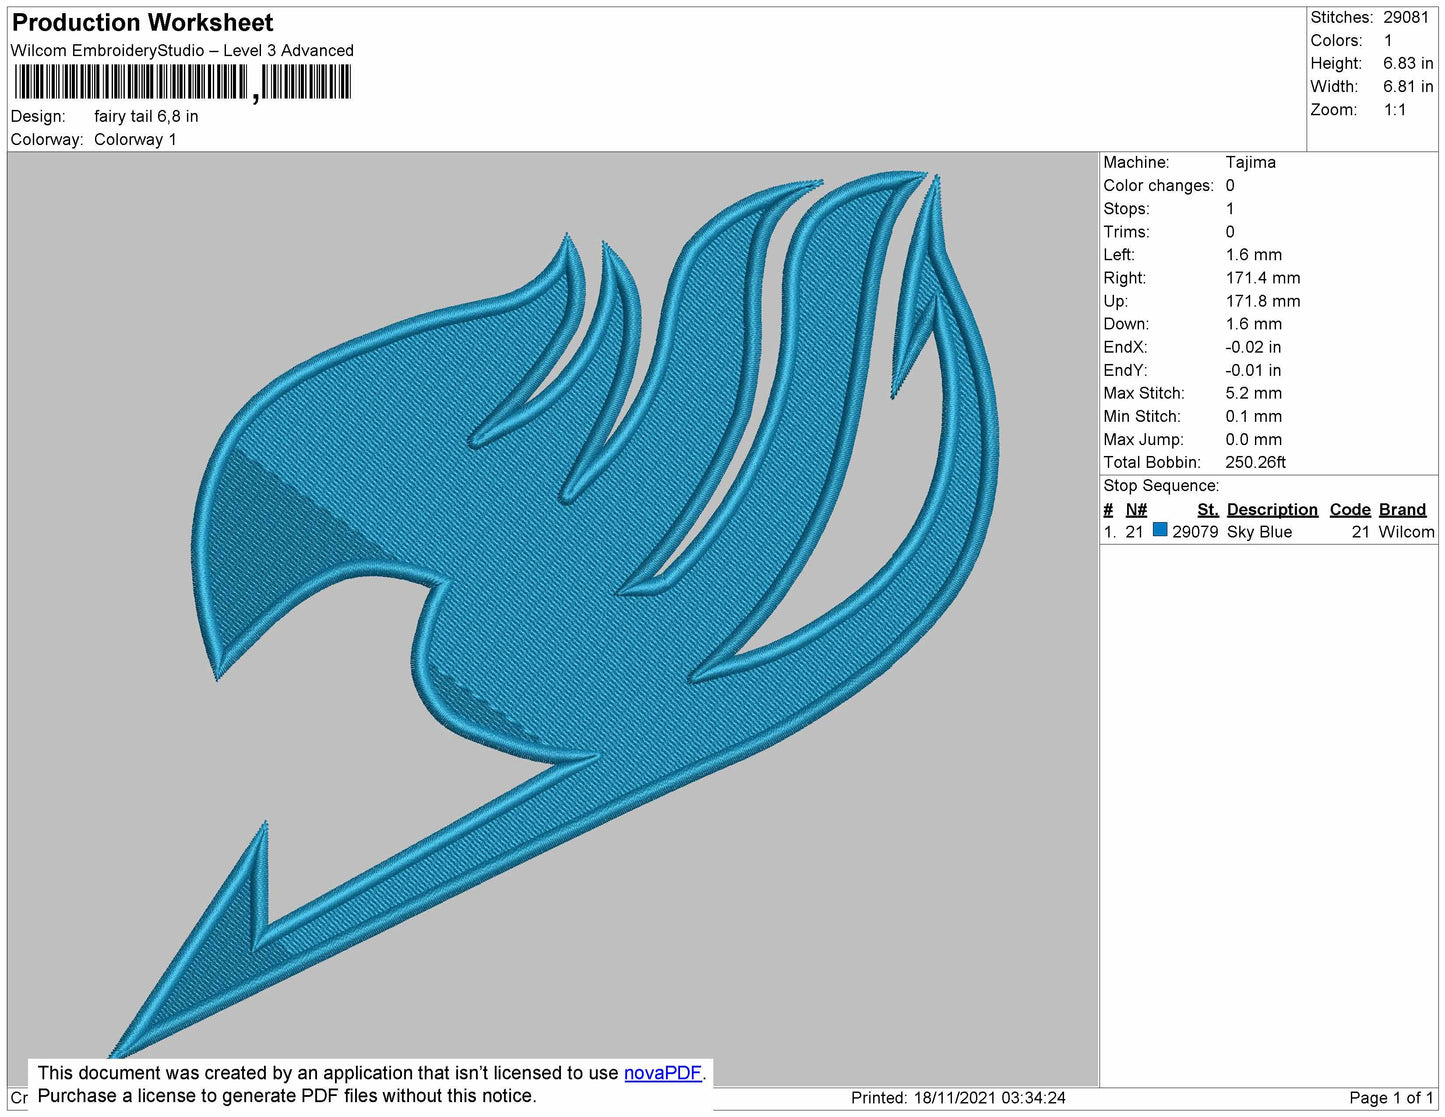Select the 'Production Worksheet' title
Viewport: 1445px width, 1117px height.
coord(142,23)
